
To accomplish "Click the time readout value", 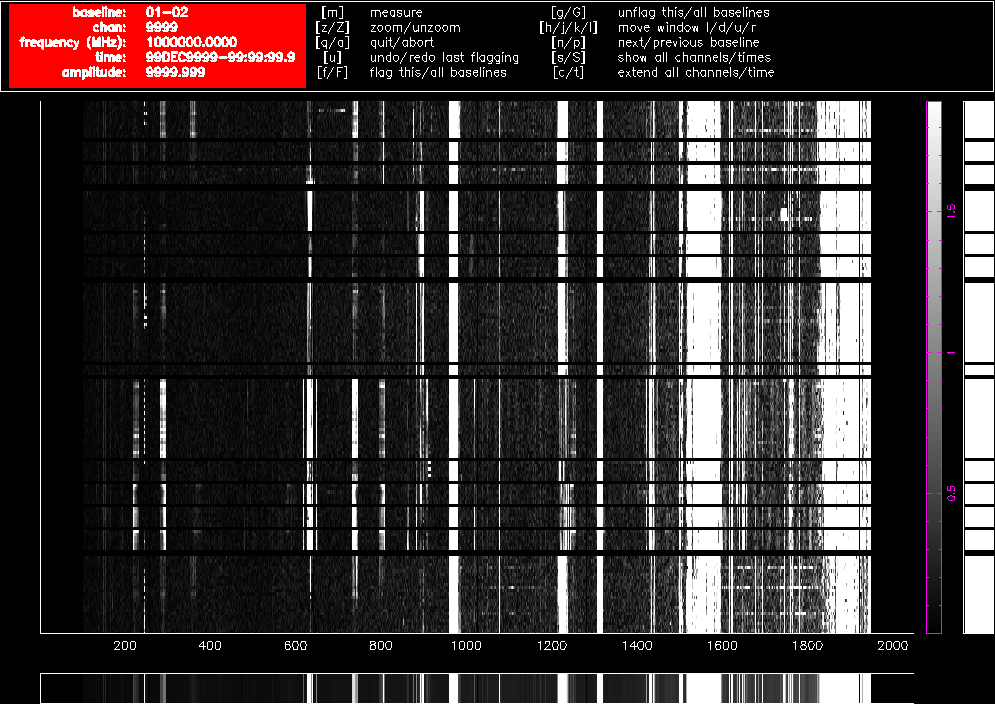I will [220, 57].
